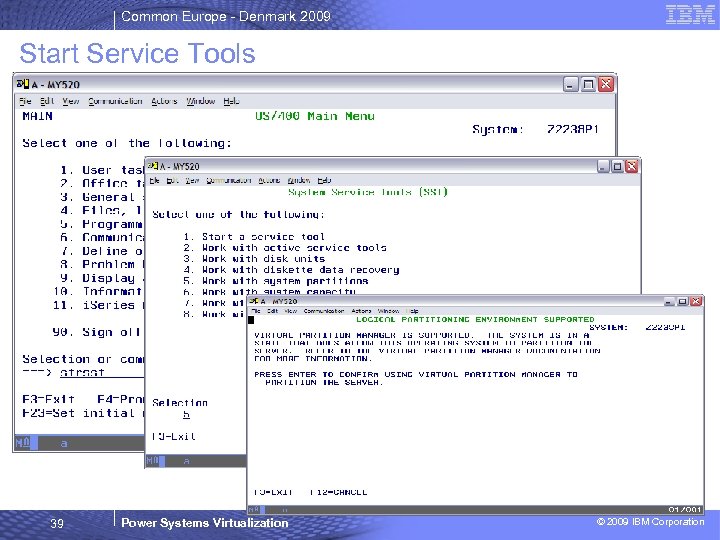Minimize the back MAIN menu window
This screenshot has height=540, width=720.
(x=571, y=84)
